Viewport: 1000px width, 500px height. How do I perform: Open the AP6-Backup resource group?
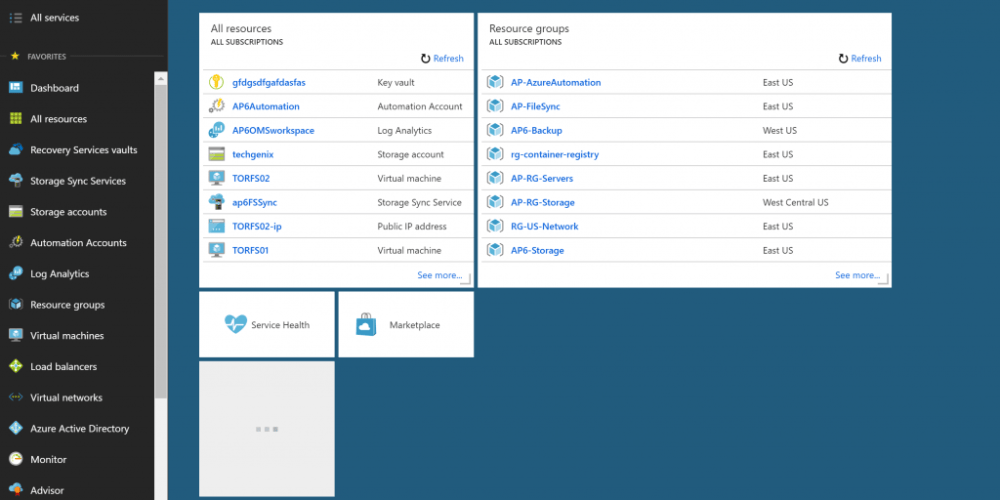point(536,131)
